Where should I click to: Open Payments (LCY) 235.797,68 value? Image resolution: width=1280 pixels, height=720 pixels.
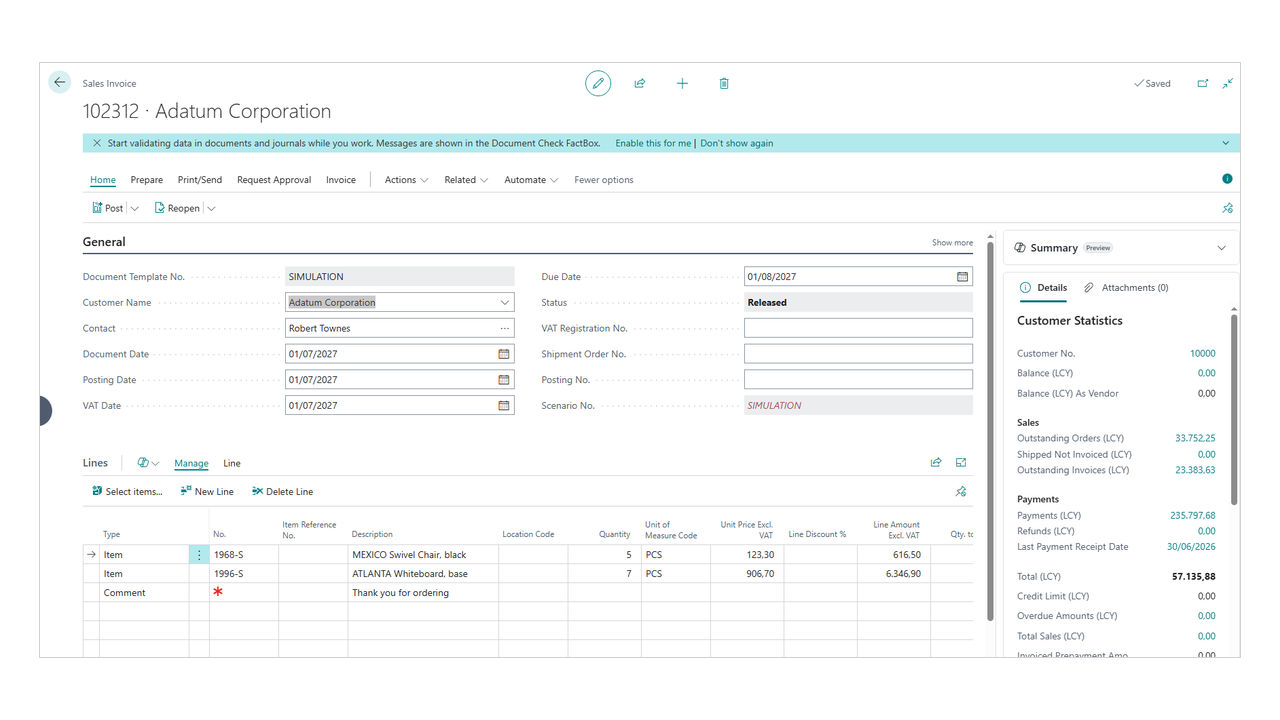coord(1193,516)
